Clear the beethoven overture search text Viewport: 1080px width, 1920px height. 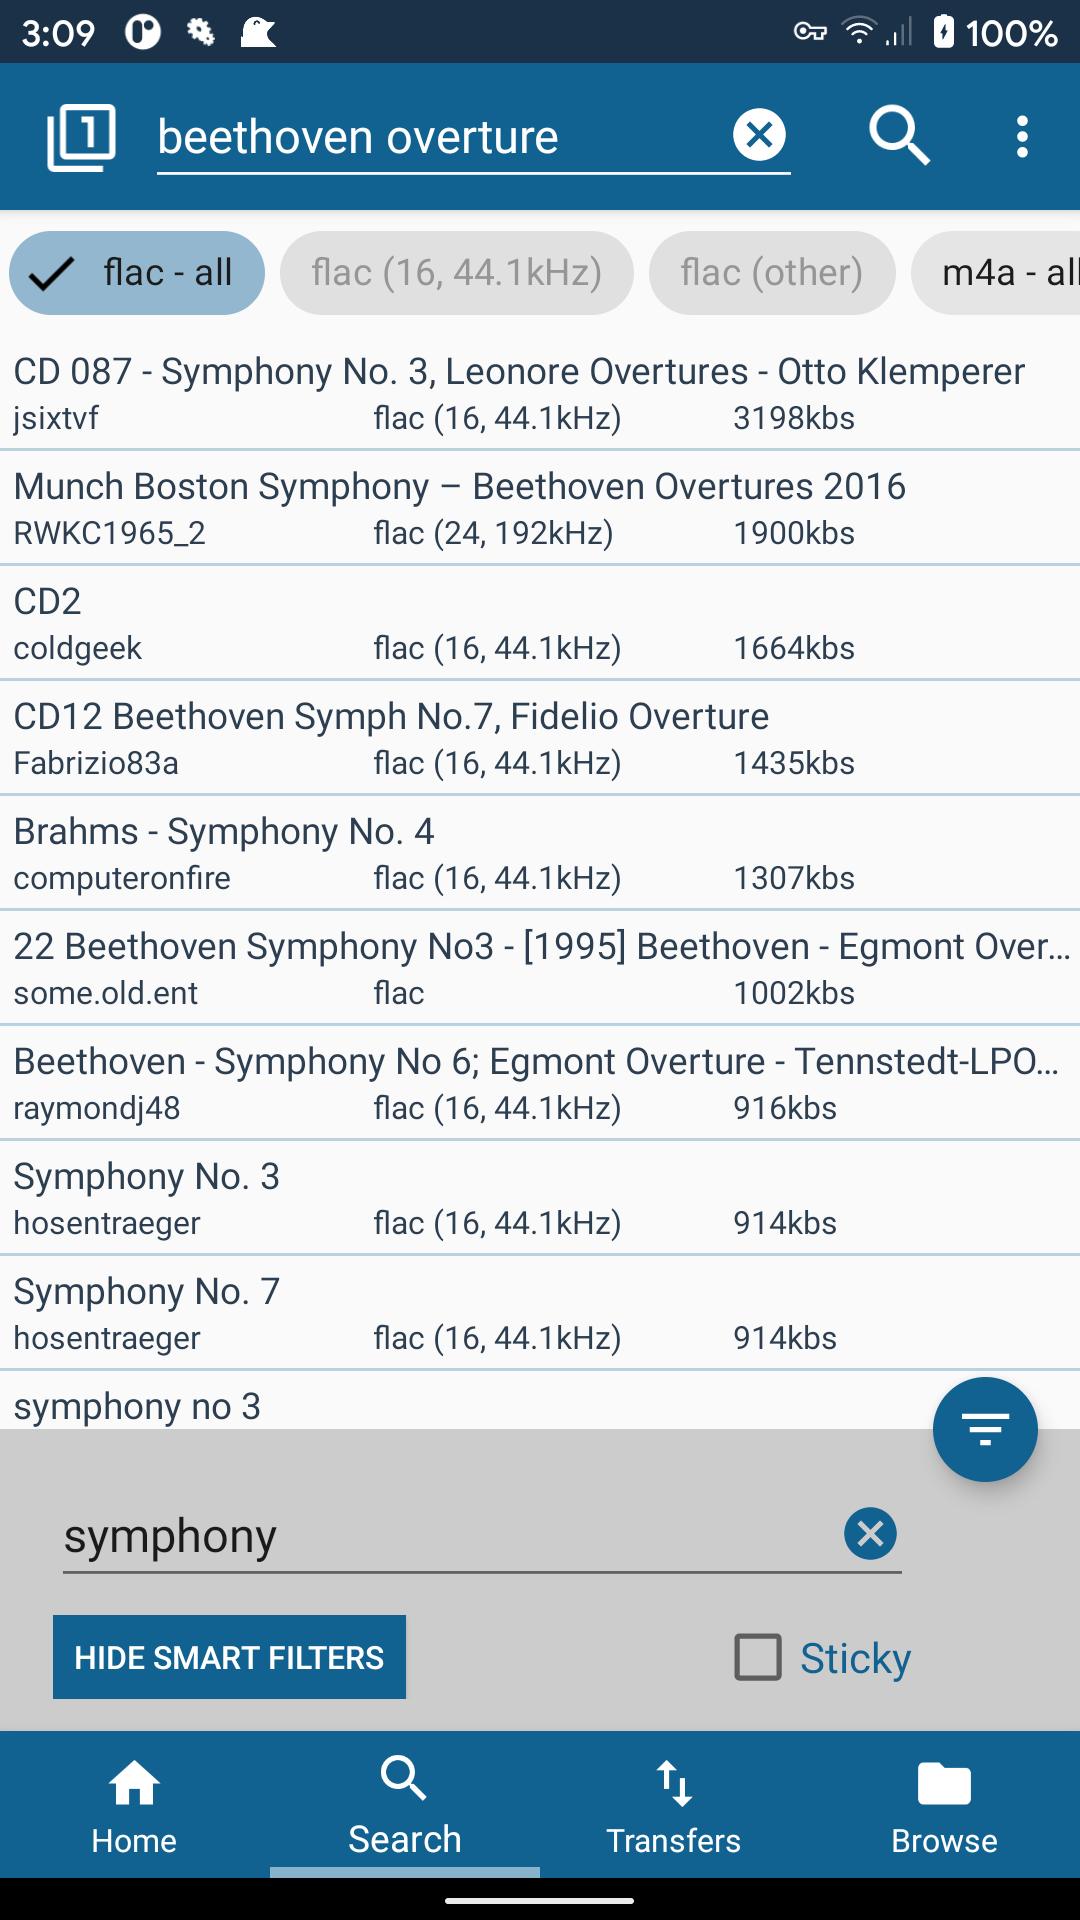tap(760, 135)
